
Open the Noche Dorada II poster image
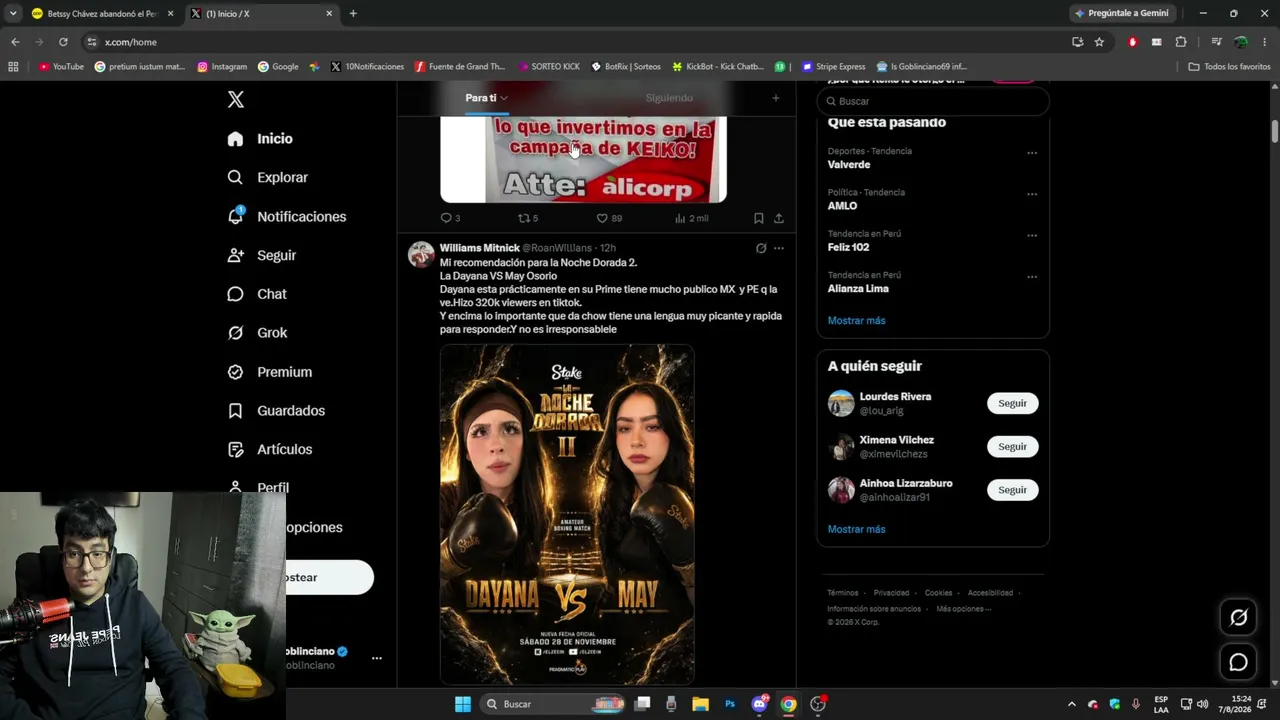[x=567, y=515]
